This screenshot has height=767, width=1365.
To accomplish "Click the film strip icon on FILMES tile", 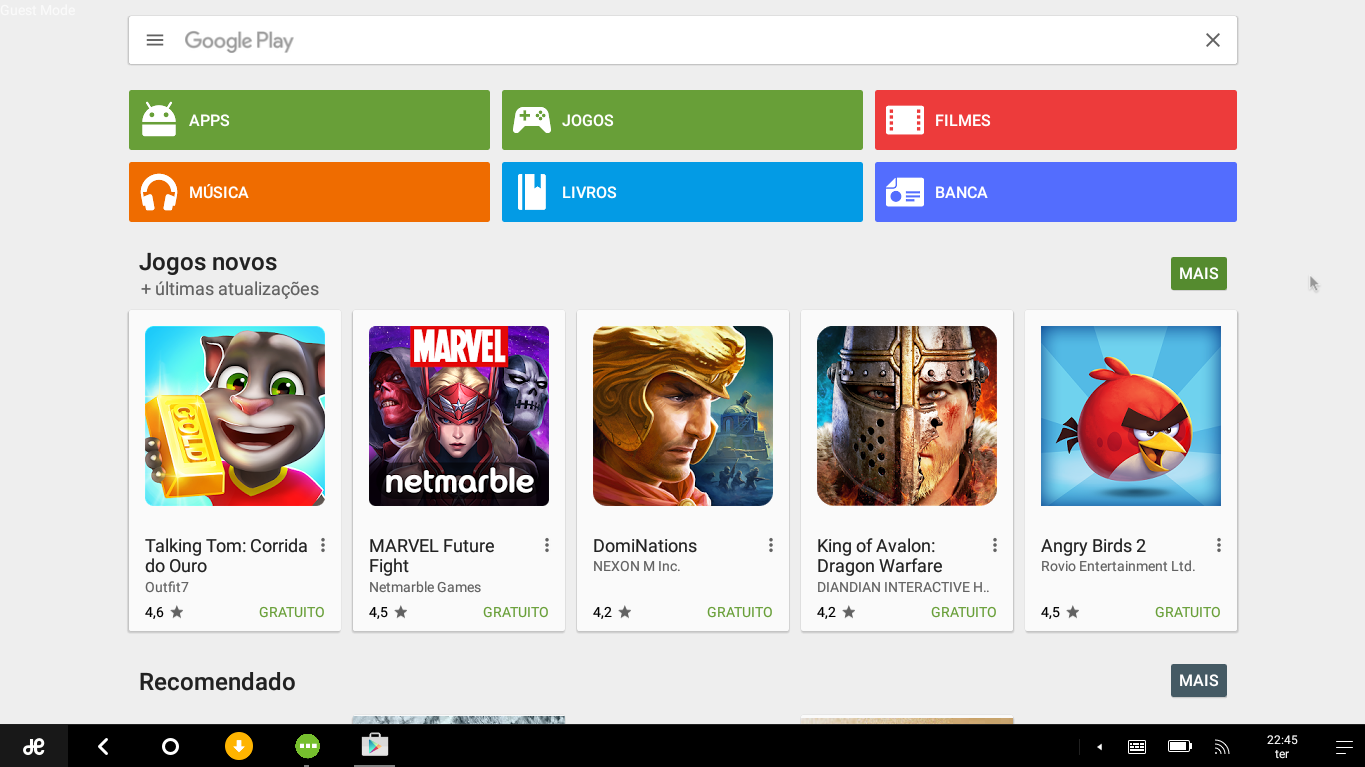I will click(x=905, y=120).
